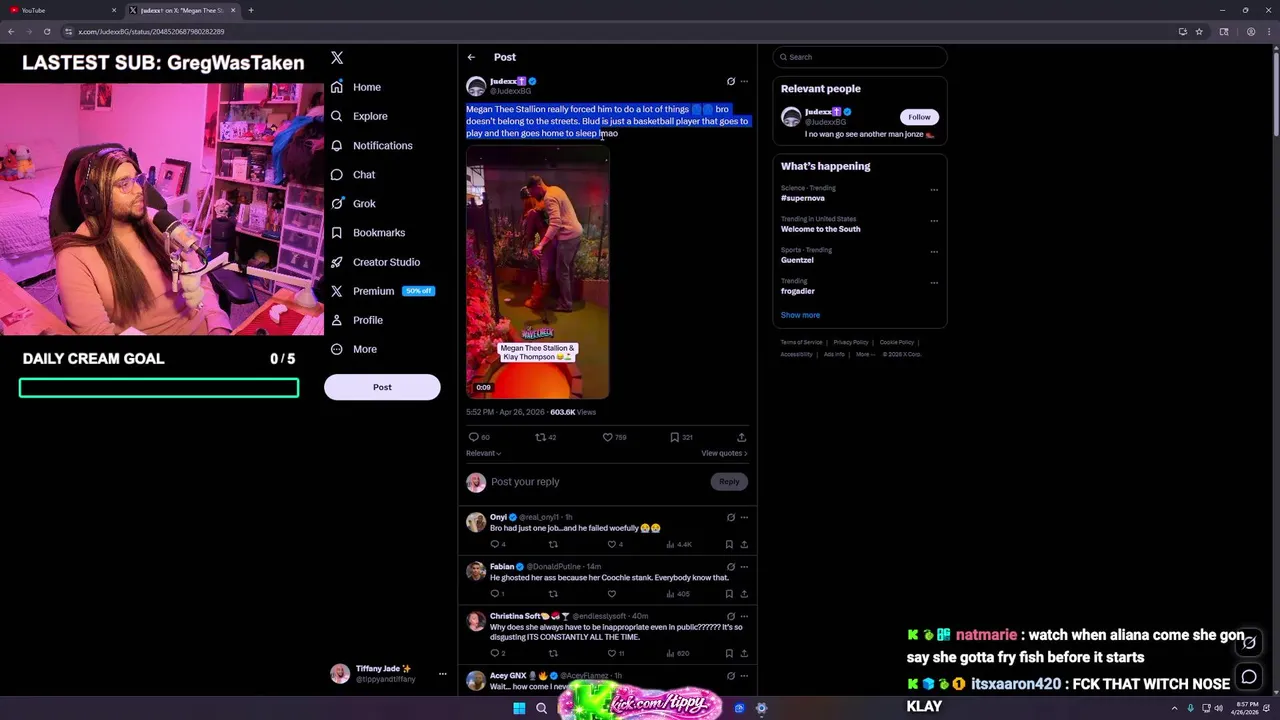The image size is (1280, 720).
Task: Open the three-dot menu on Judexx's post
Action: (x=743, y=81)
